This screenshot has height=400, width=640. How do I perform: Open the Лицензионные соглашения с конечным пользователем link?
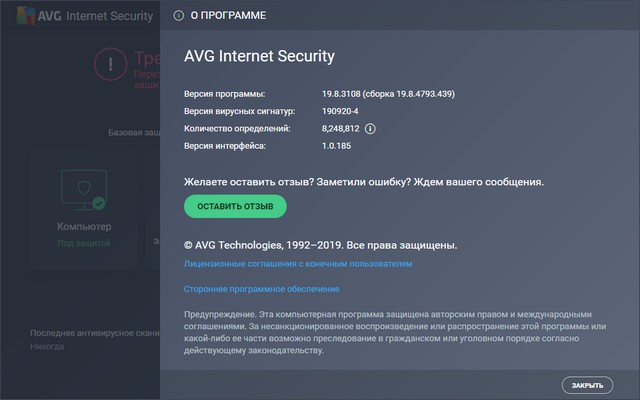click(x=298, y=264)
